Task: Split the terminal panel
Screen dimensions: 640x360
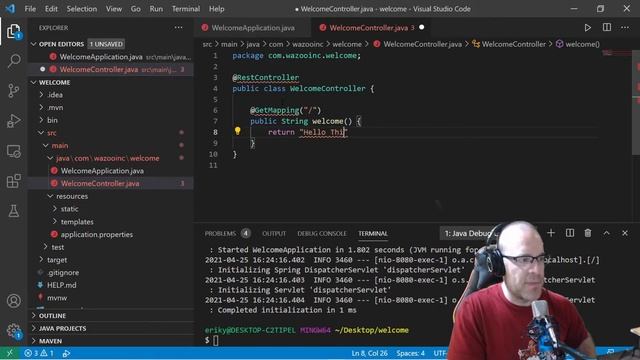Action: (570, 233)
